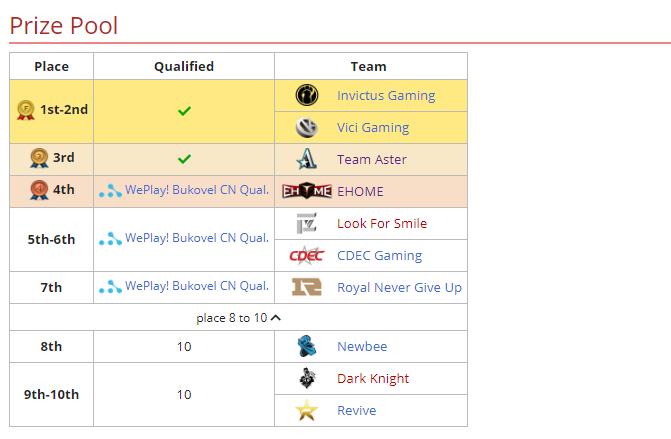Click the Qualified column header
Screen dimensions: 671x439
184,66
